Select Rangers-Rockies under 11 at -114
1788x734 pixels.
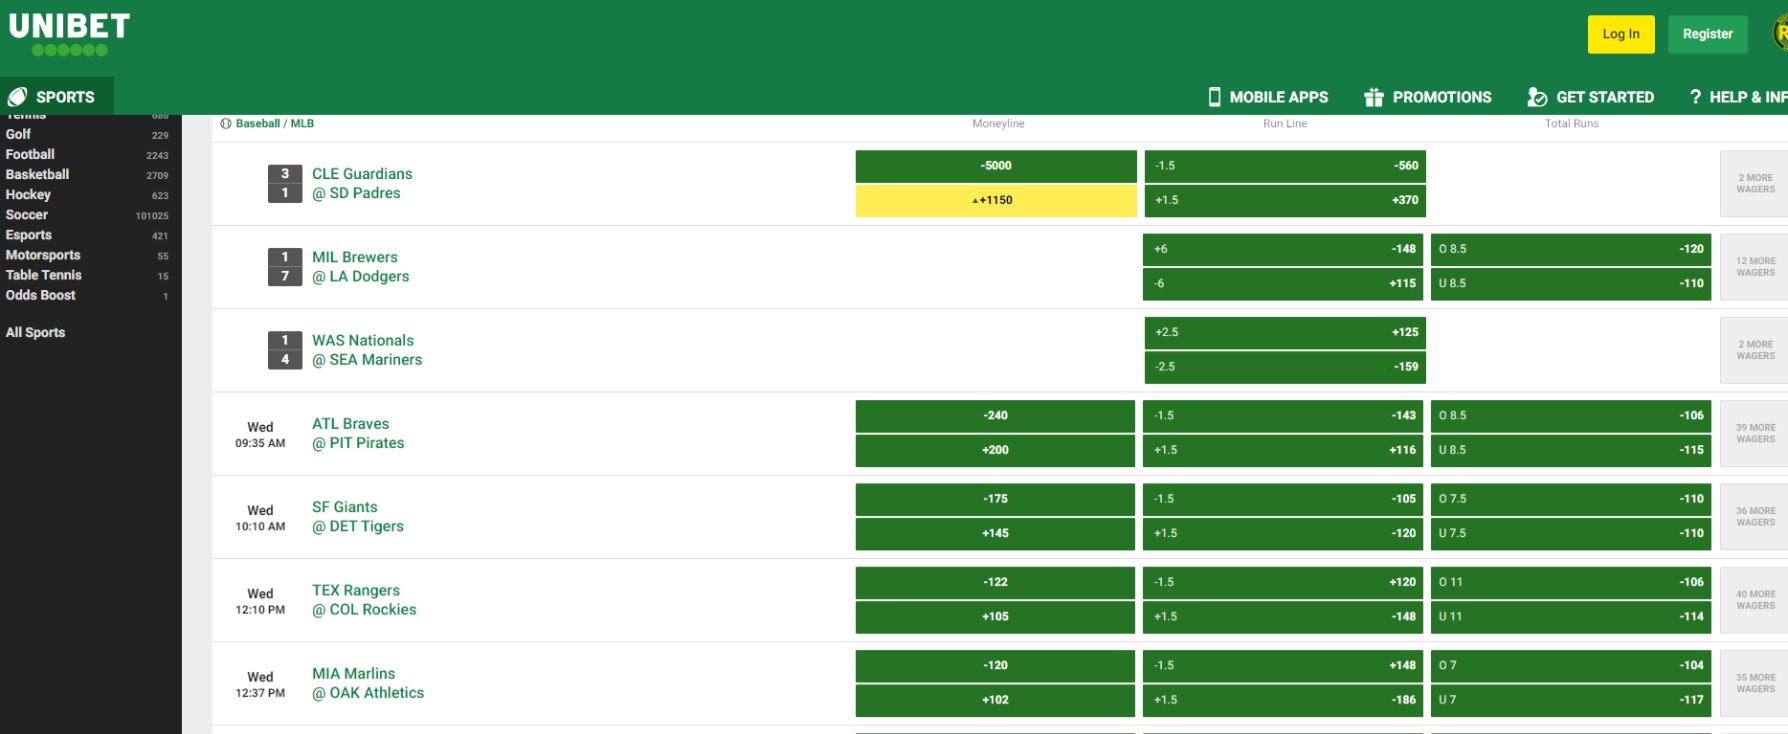1571,617
